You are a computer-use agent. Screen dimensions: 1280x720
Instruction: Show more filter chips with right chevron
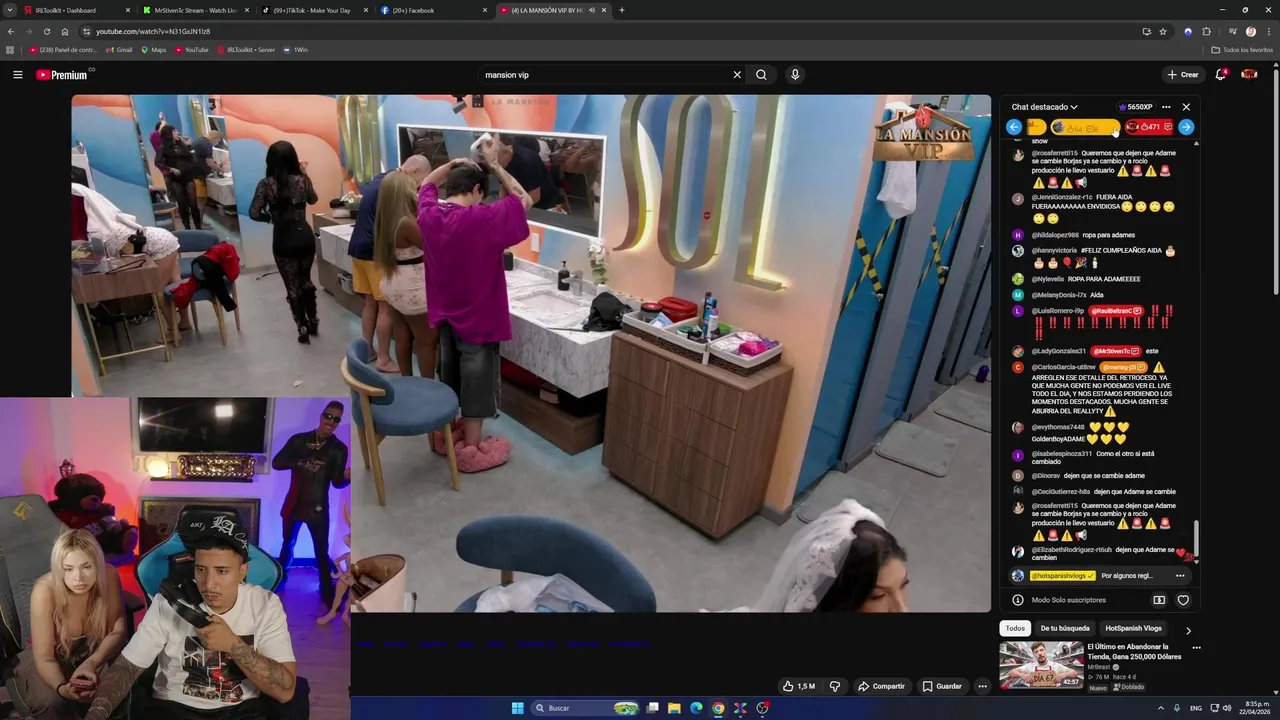click(x=1188, y=630)
